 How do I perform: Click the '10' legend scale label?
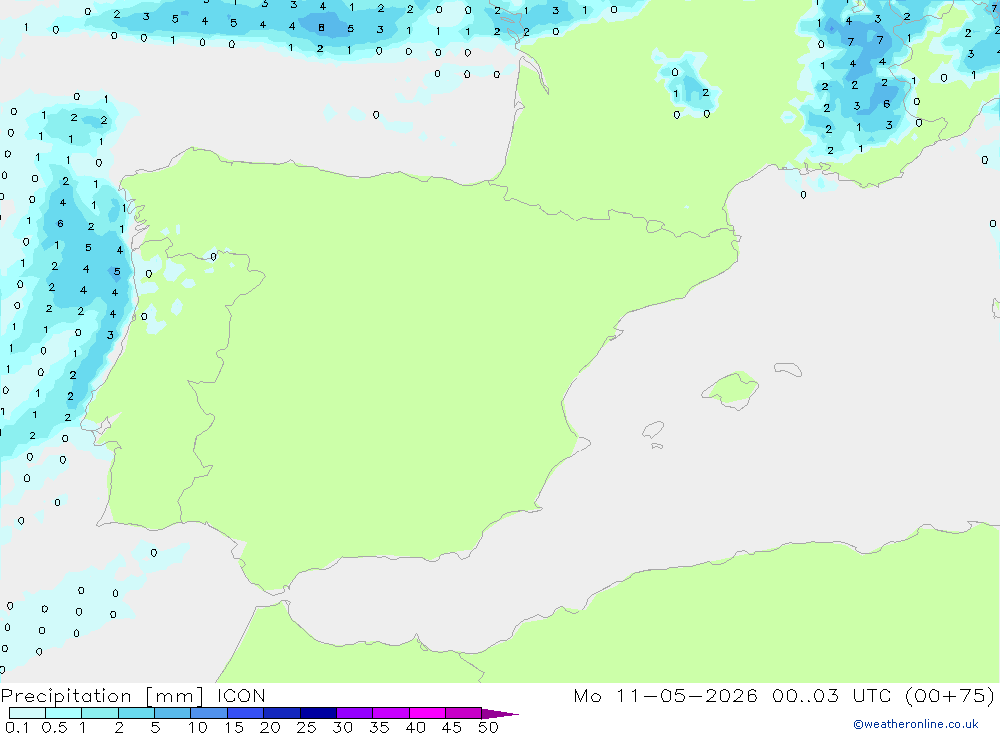coord(198,727)
